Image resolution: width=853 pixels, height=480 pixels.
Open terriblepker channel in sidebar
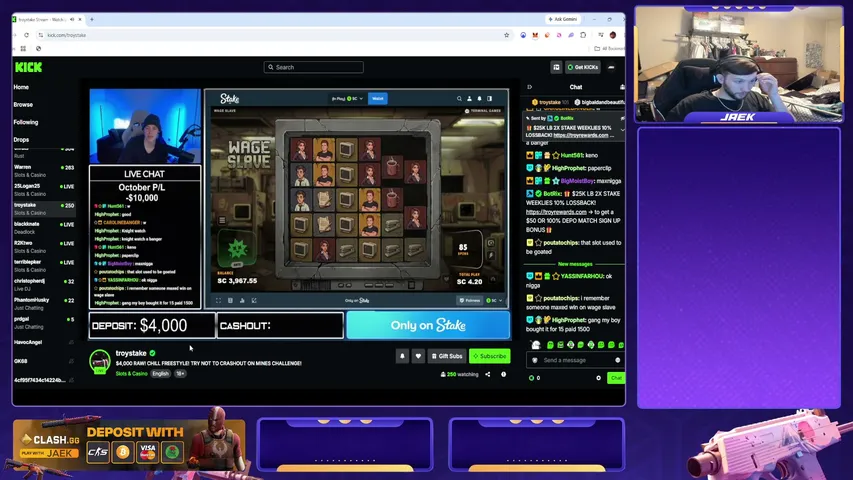[x=44, y=266]
